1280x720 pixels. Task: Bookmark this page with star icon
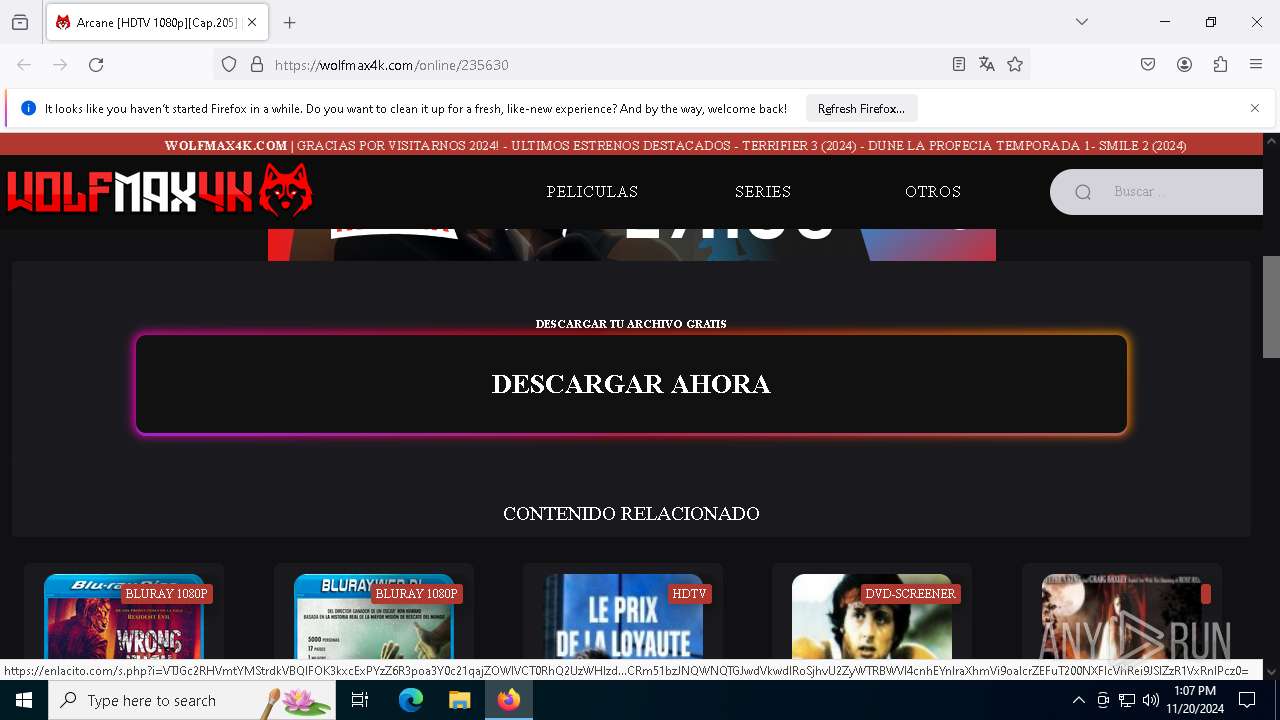1015,65
